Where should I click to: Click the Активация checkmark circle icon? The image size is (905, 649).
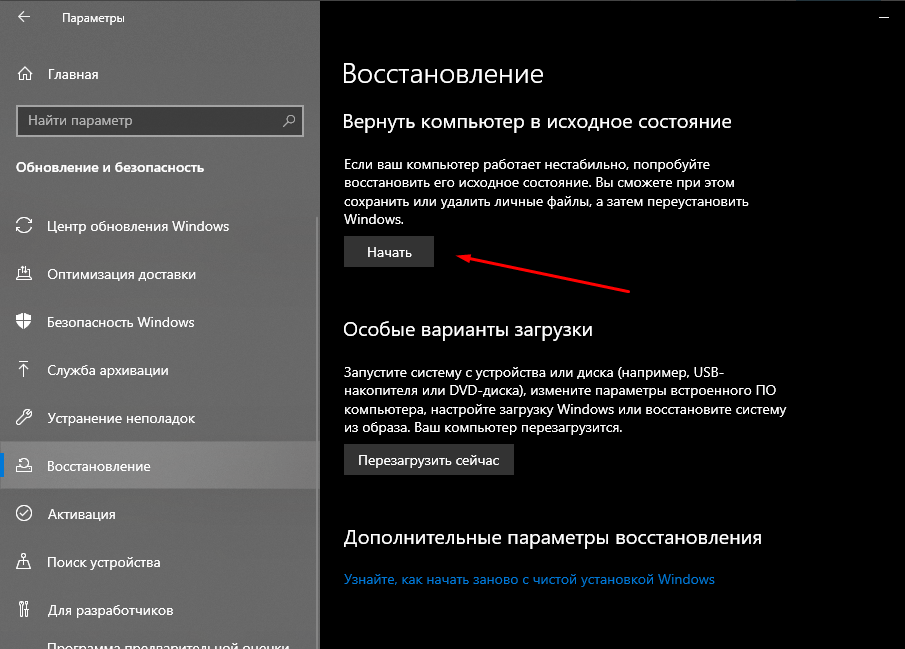(x=25, y=514)
